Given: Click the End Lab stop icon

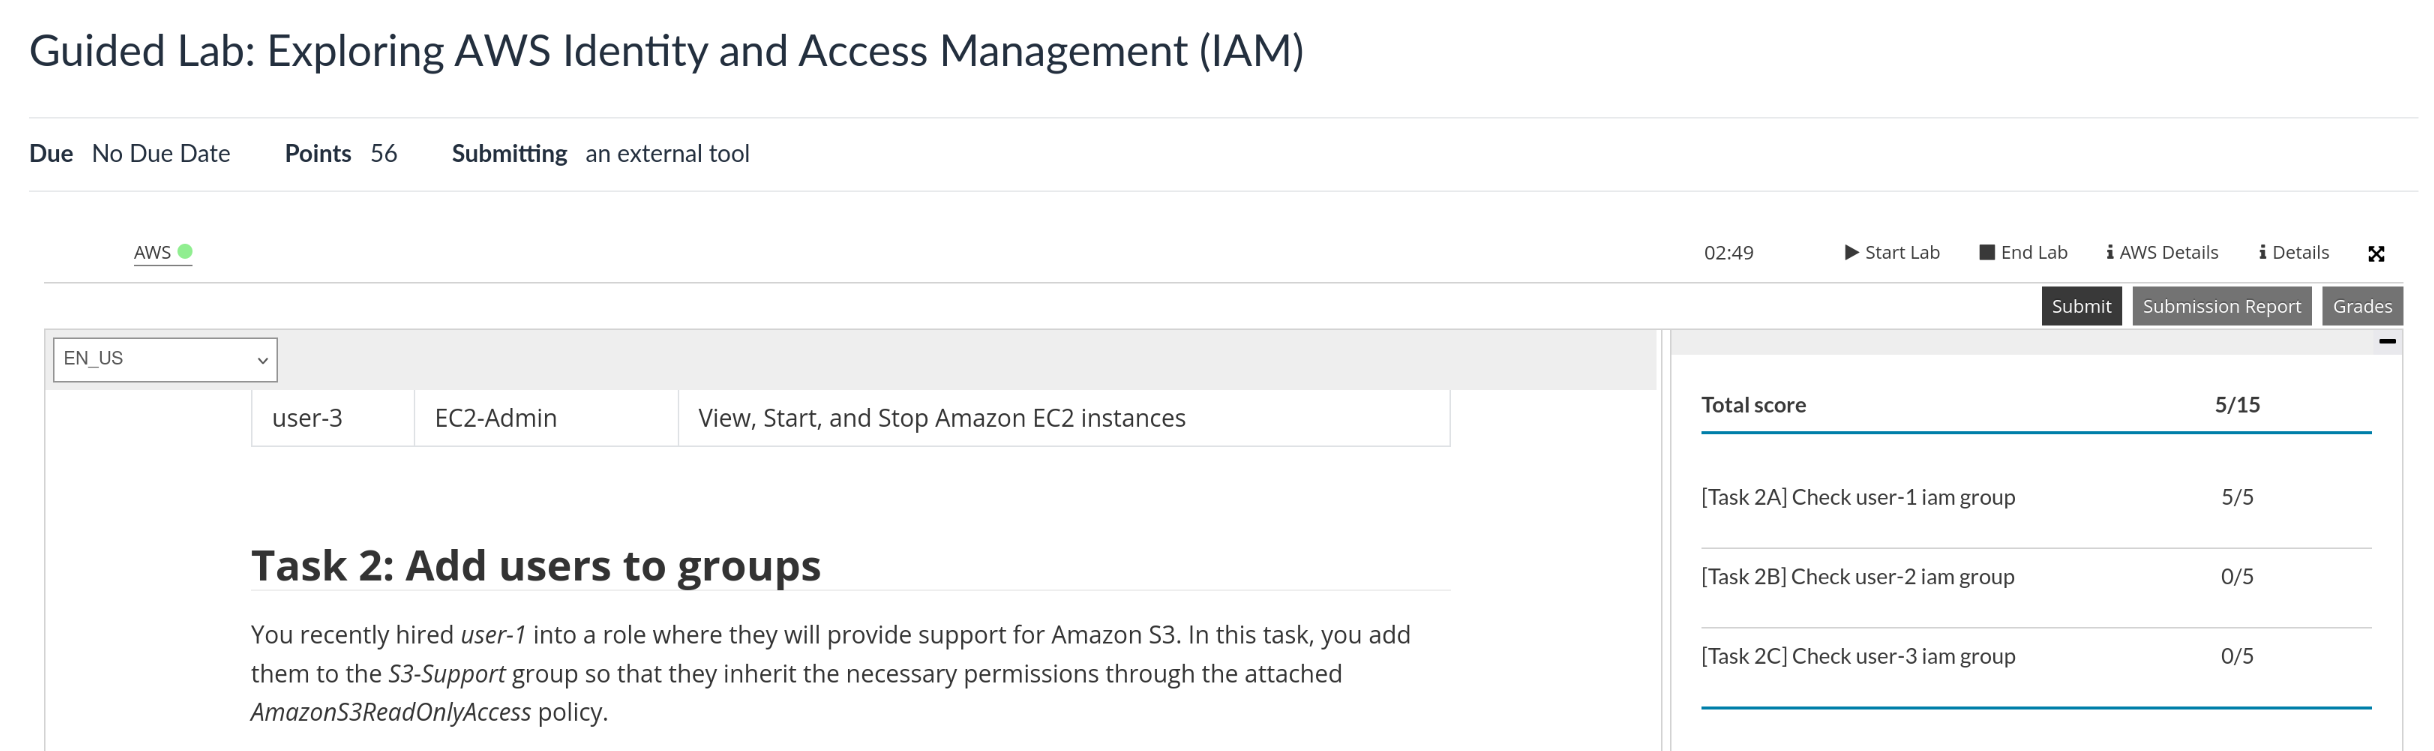Looking at the screenshot, I should [1987, 253].
